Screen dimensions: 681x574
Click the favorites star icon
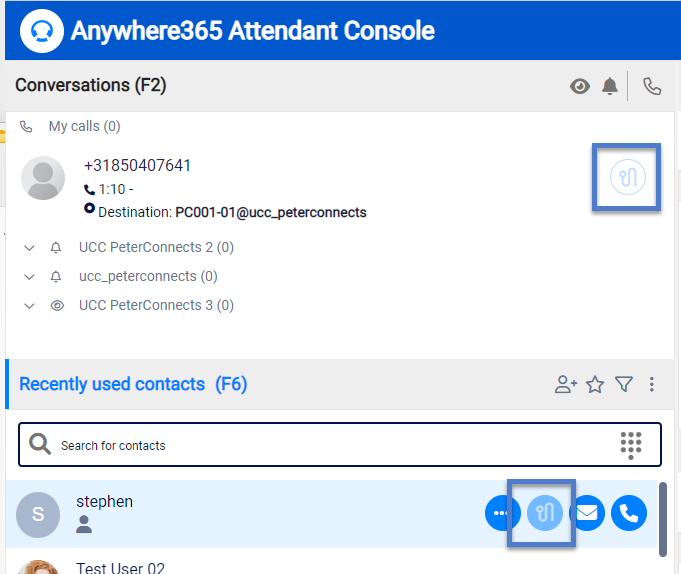coord(595,384)
